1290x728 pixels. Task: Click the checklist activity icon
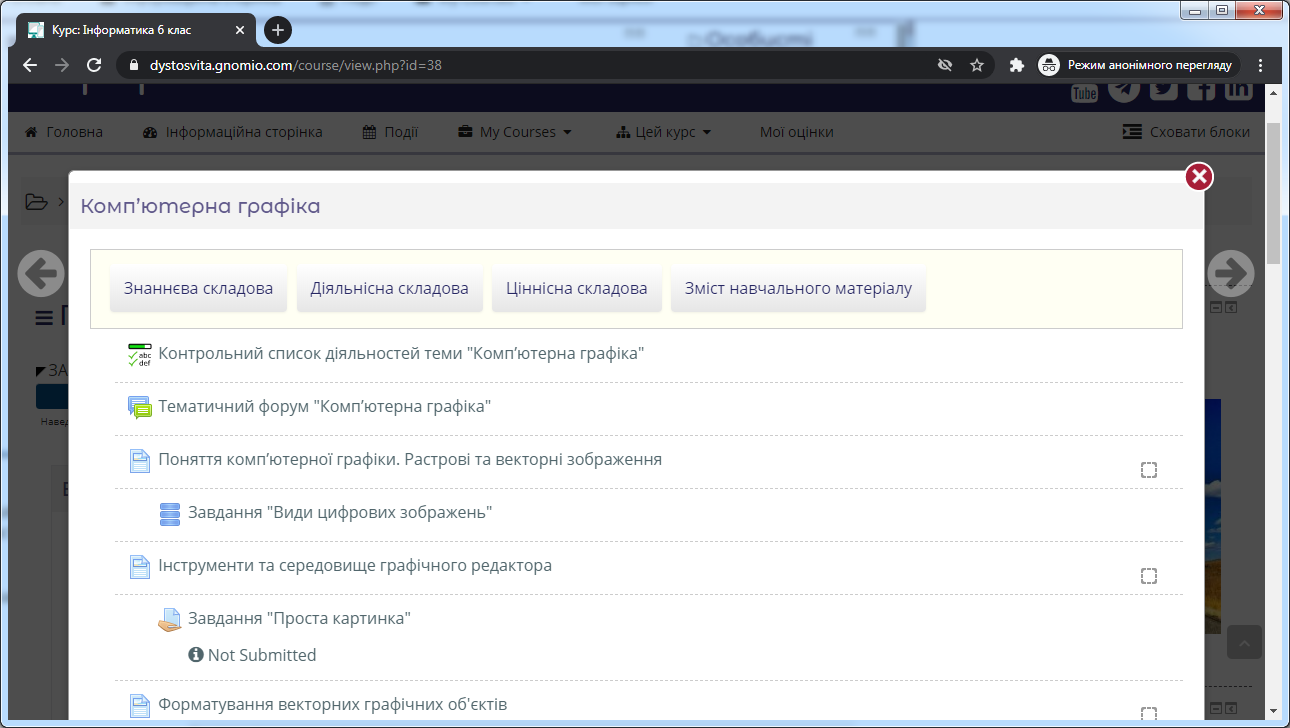click(140, 355)
